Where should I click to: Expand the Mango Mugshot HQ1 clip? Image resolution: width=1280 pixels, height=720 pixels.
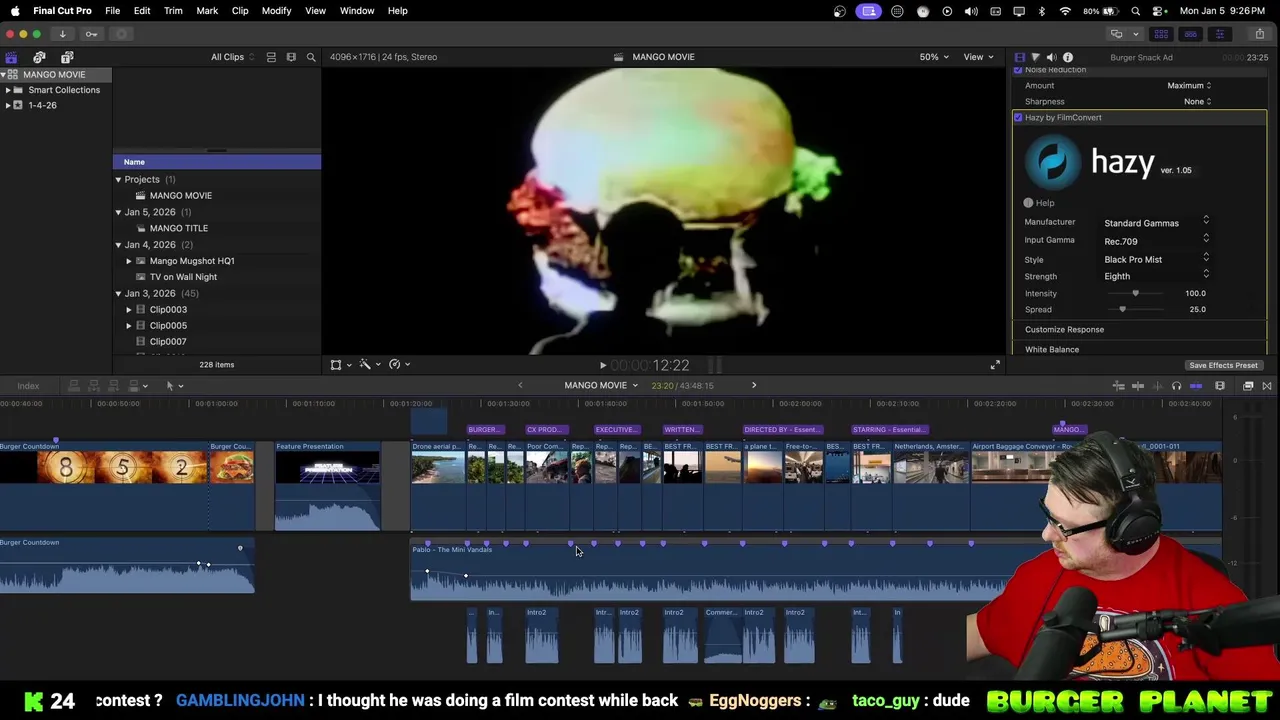click(129, 261)
